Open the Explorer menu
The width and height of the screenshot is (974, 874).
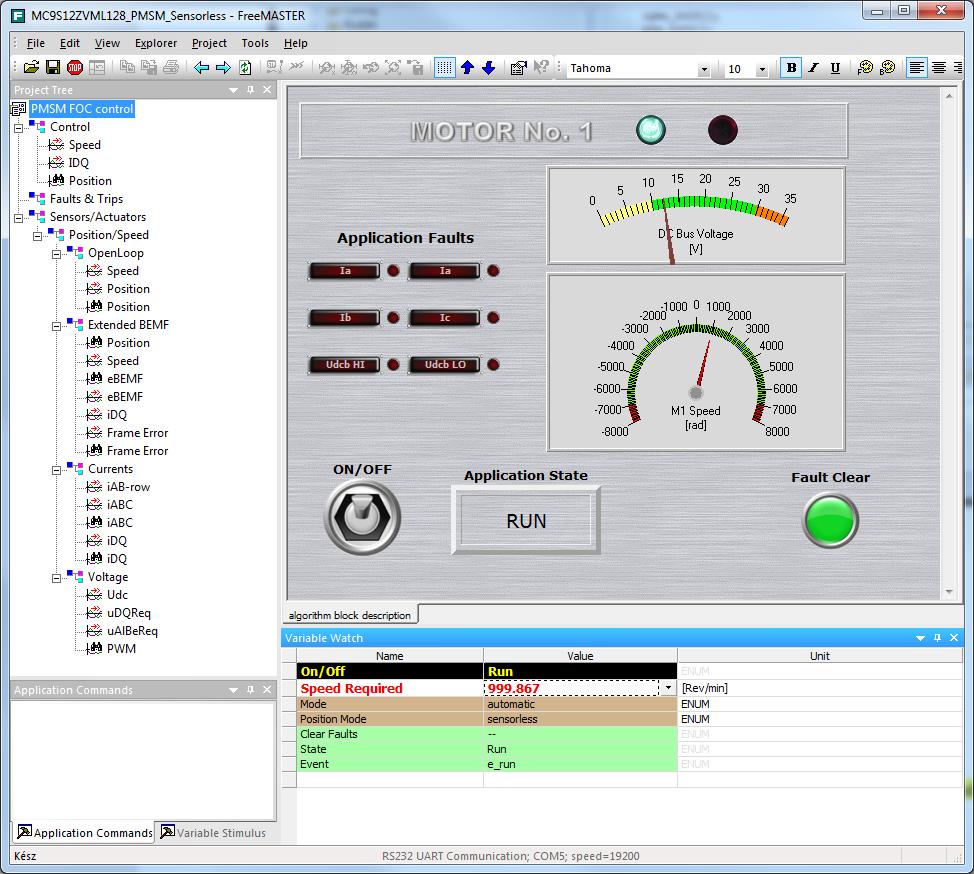tap(156, 43)
